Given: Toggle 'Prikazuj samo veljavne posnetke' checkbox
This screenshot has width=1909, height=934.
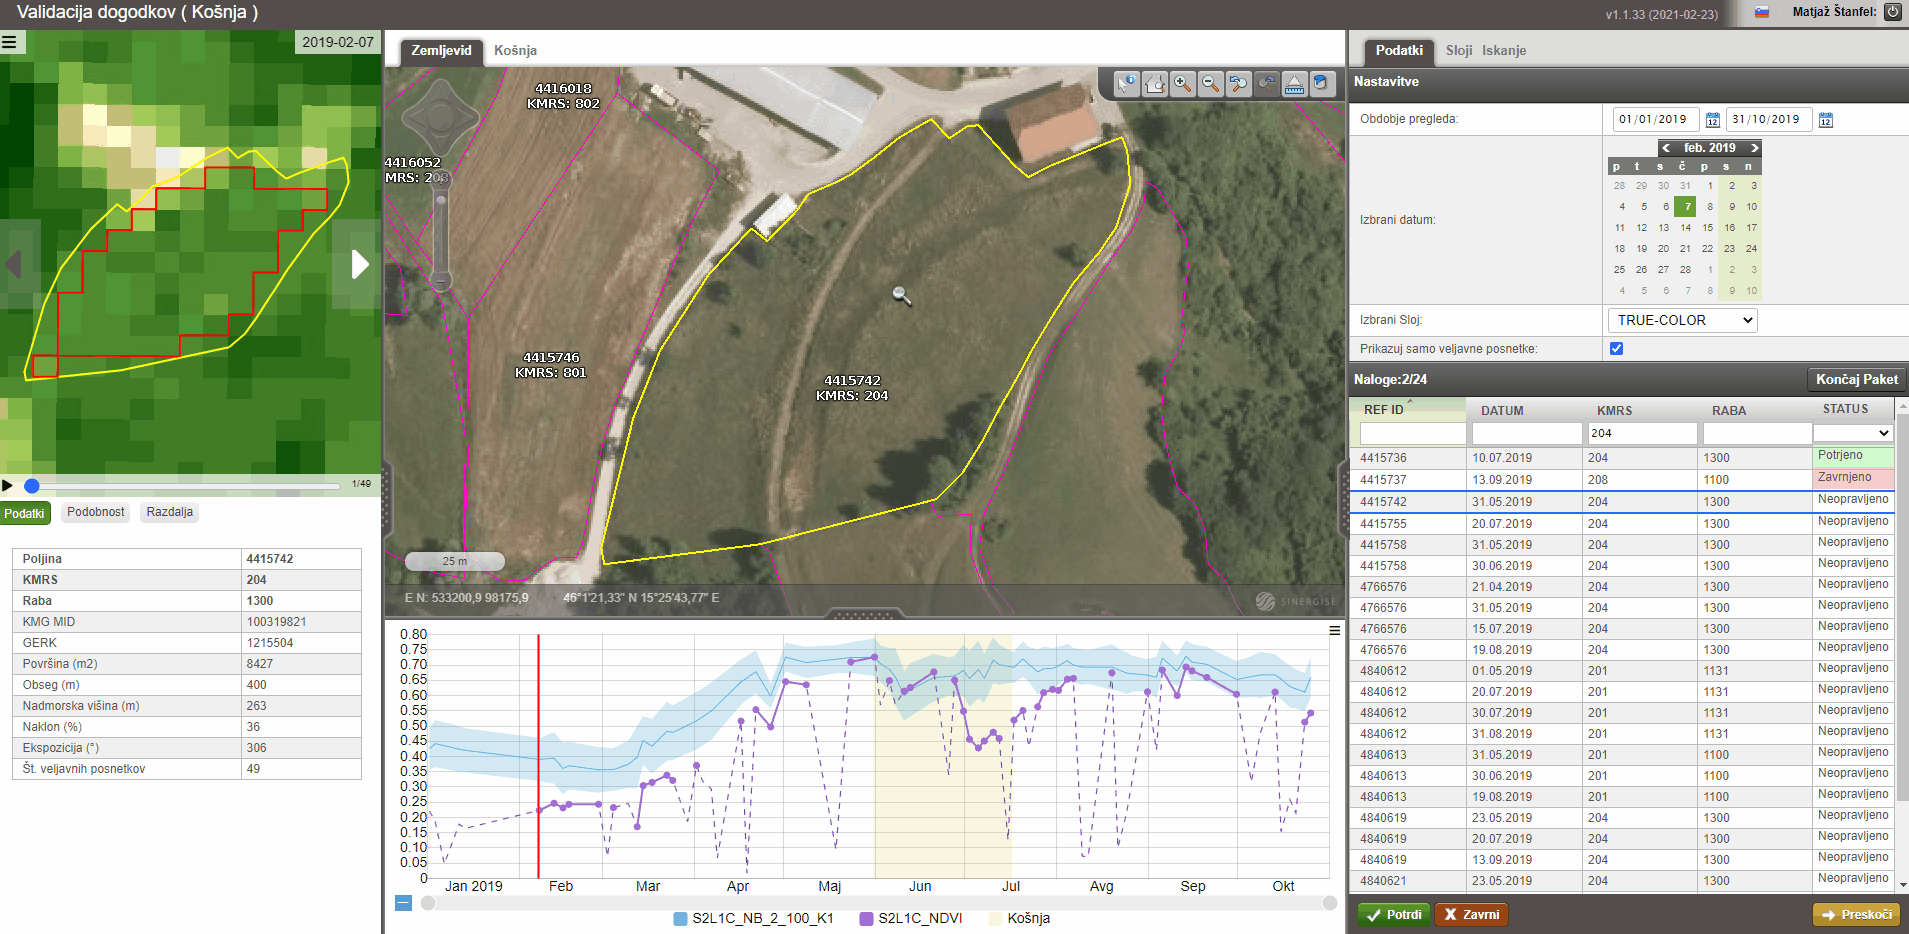Looking at the screenshot, I should point(1617,349).
